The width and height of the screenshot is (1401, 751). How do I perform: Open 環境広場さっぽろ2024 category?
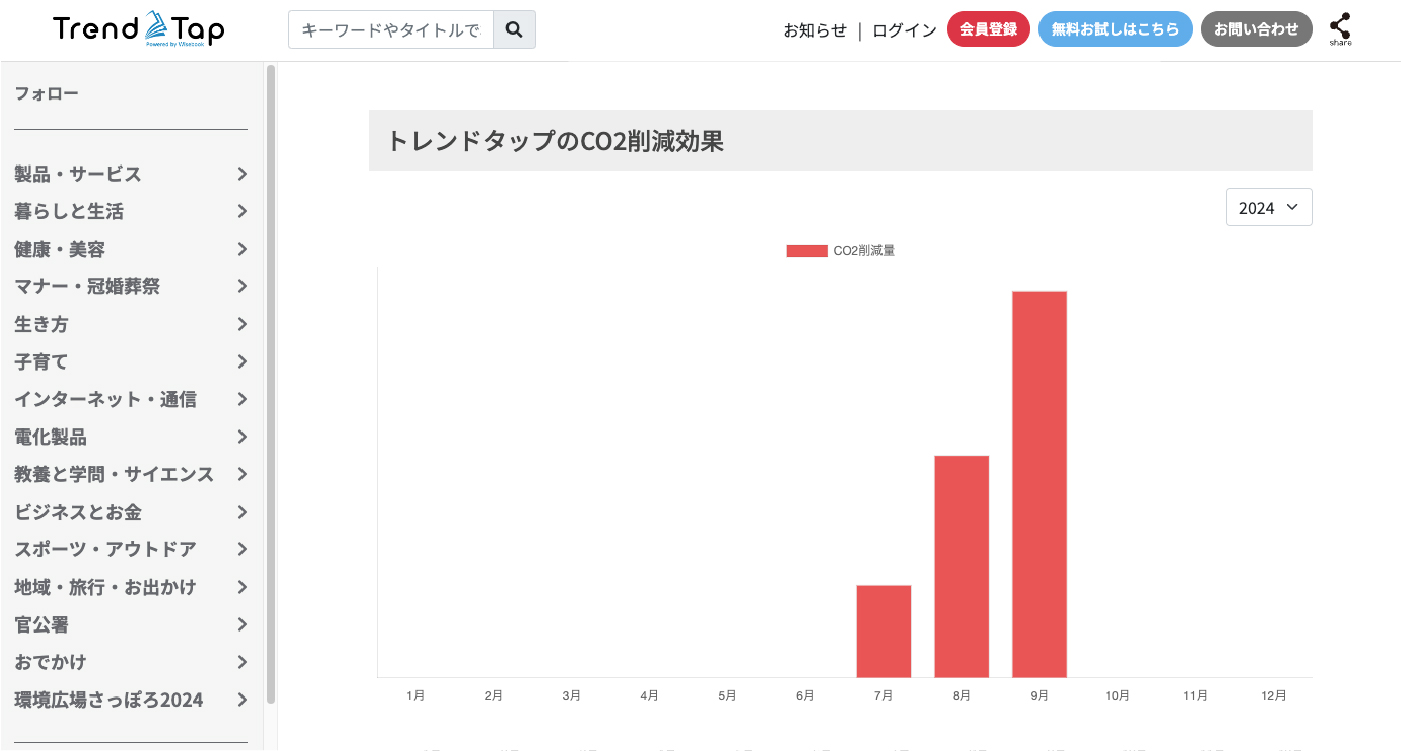click(108, 700)
